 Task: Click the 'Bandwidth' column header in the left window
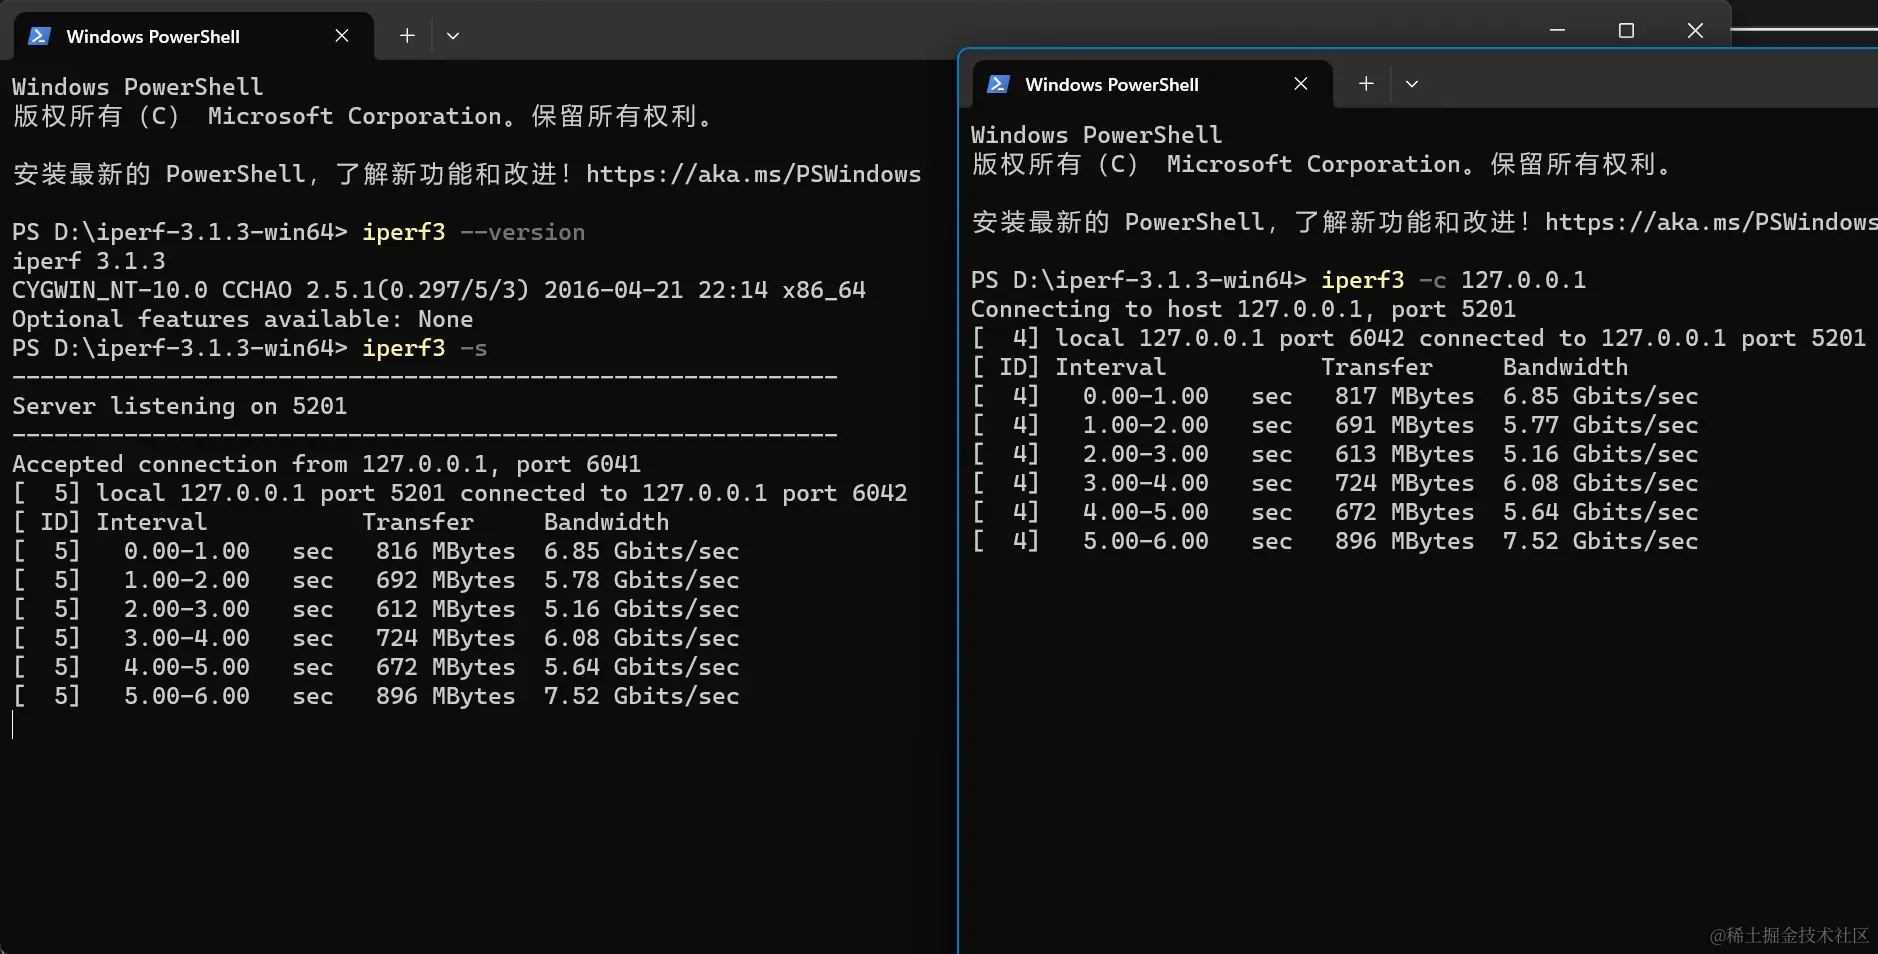(606, 522)
